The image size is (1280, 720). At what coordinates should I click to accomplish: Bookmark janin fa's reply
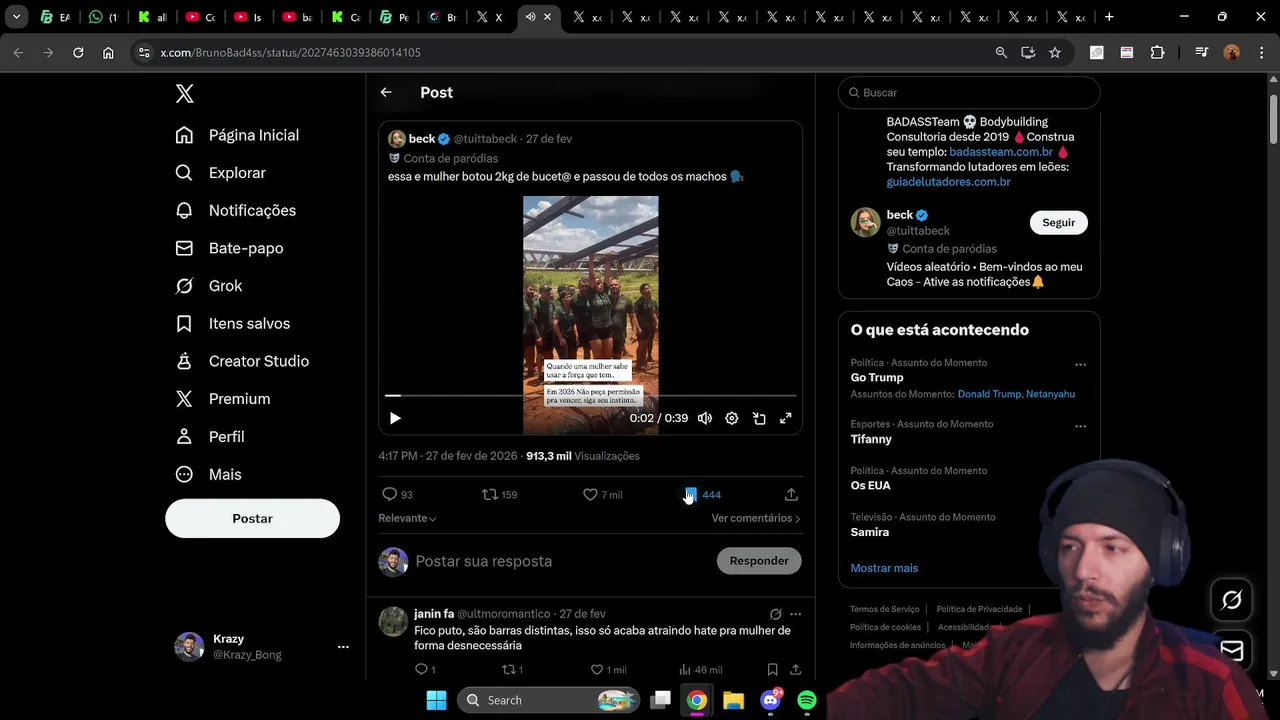(x=772, y=669)
